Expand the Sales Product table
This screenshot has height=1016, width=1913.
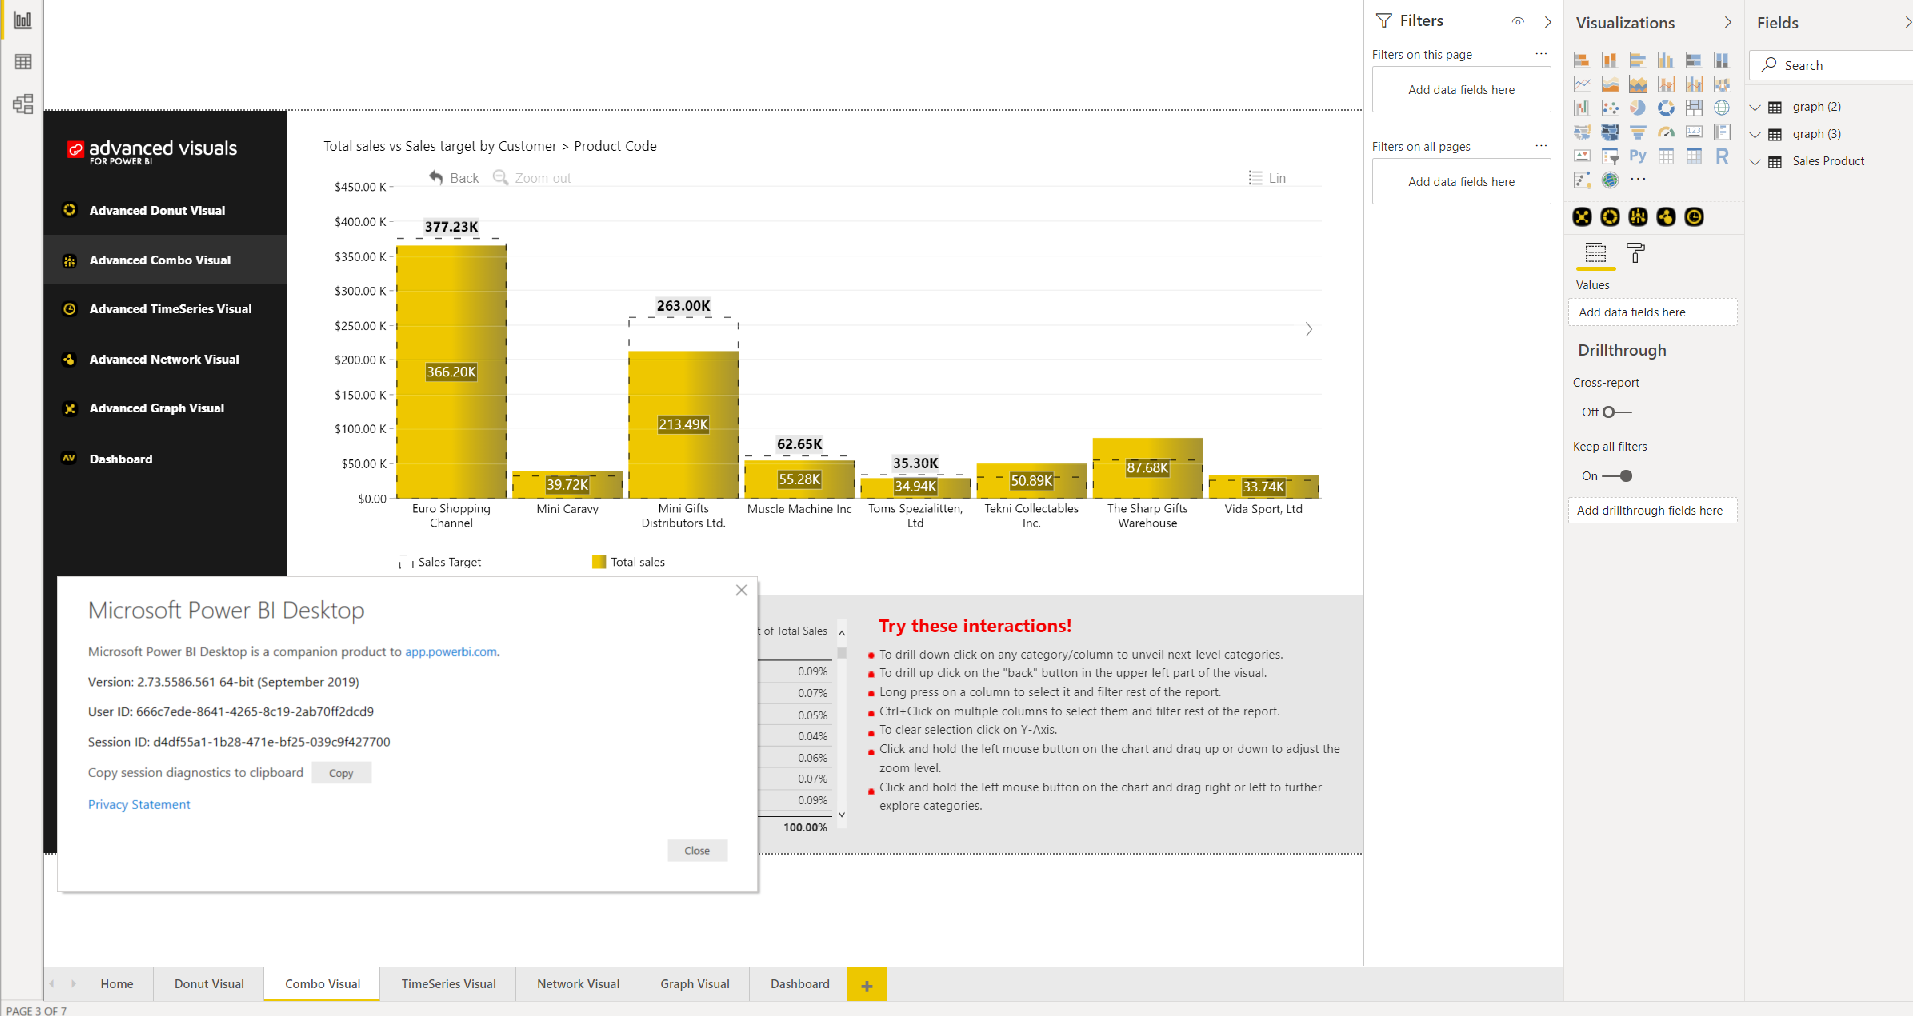pyautogui.click(x=1755, y=161)
